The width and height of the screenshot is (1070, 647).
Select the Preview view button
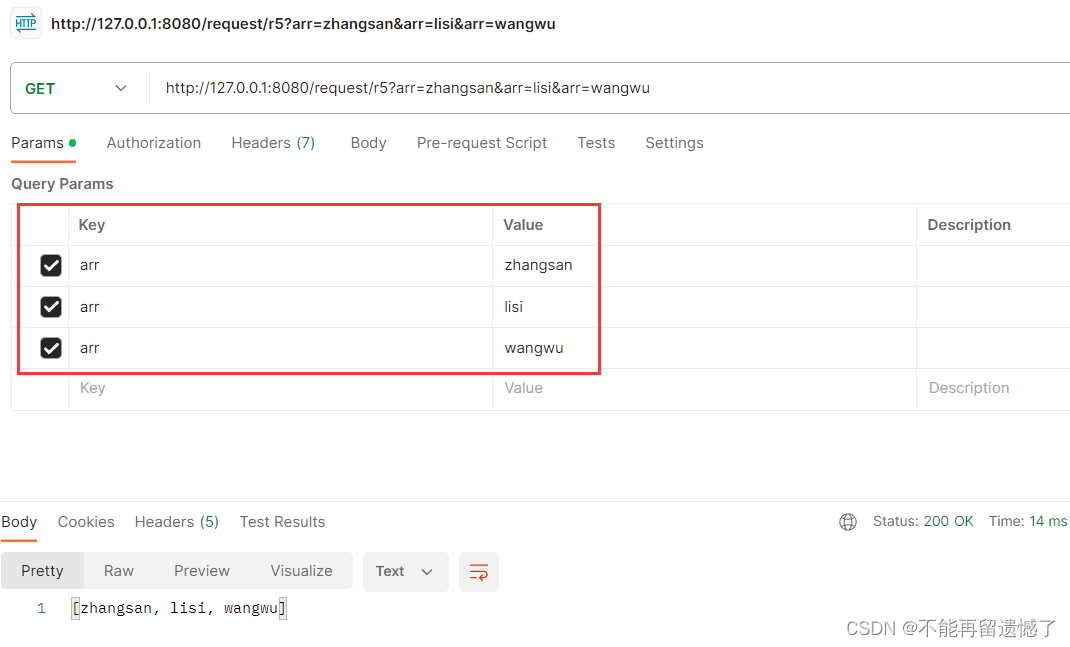[202, 571]
